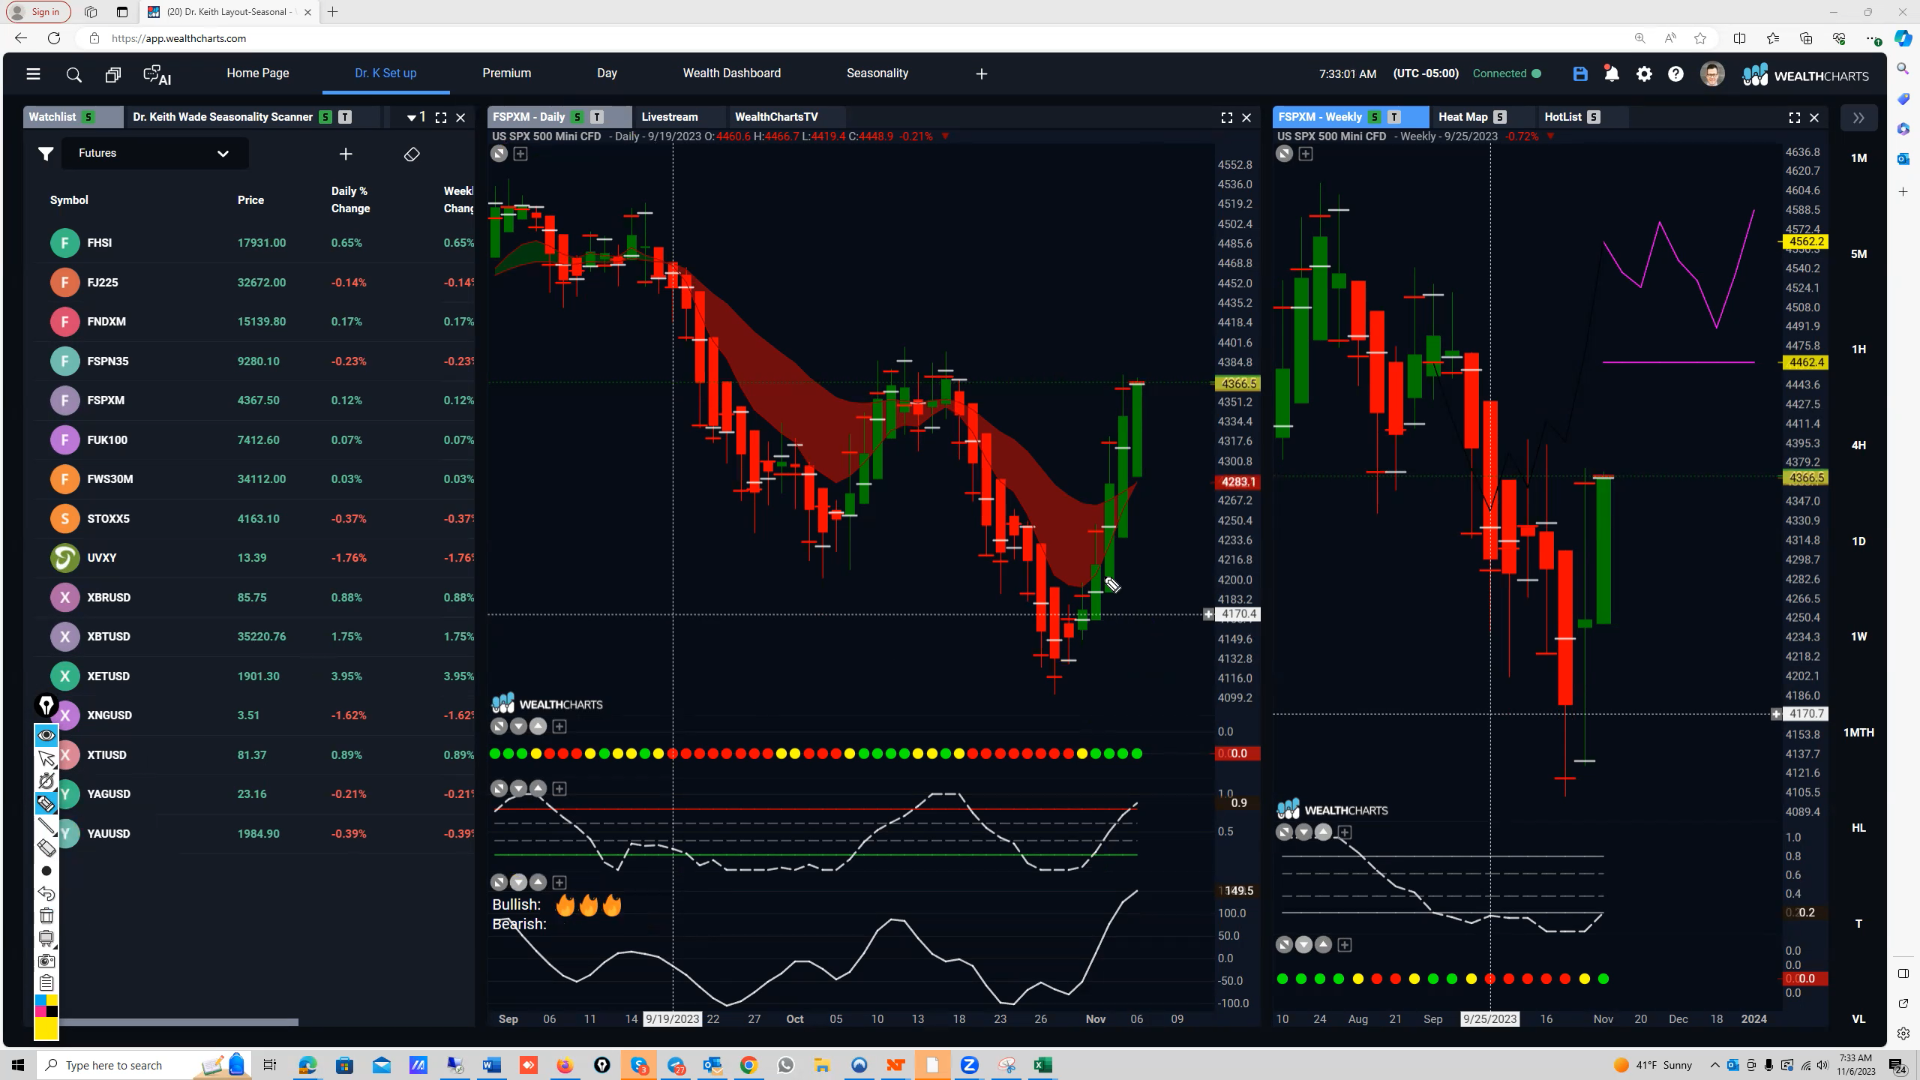Open the daily chart price-change red arrow dropdown

coord(945,136)
